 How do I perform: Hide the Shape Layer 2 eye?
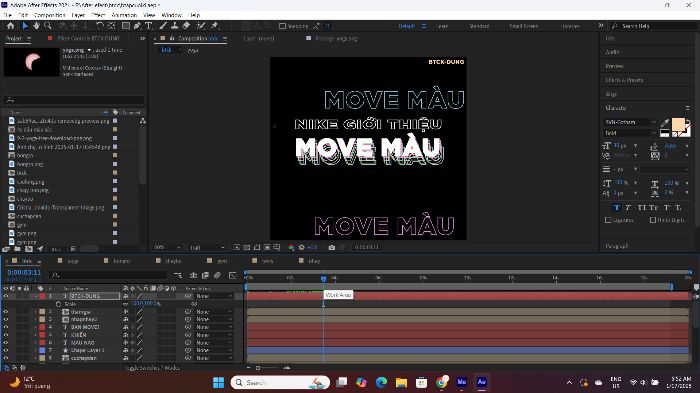(x=6, y=351)
